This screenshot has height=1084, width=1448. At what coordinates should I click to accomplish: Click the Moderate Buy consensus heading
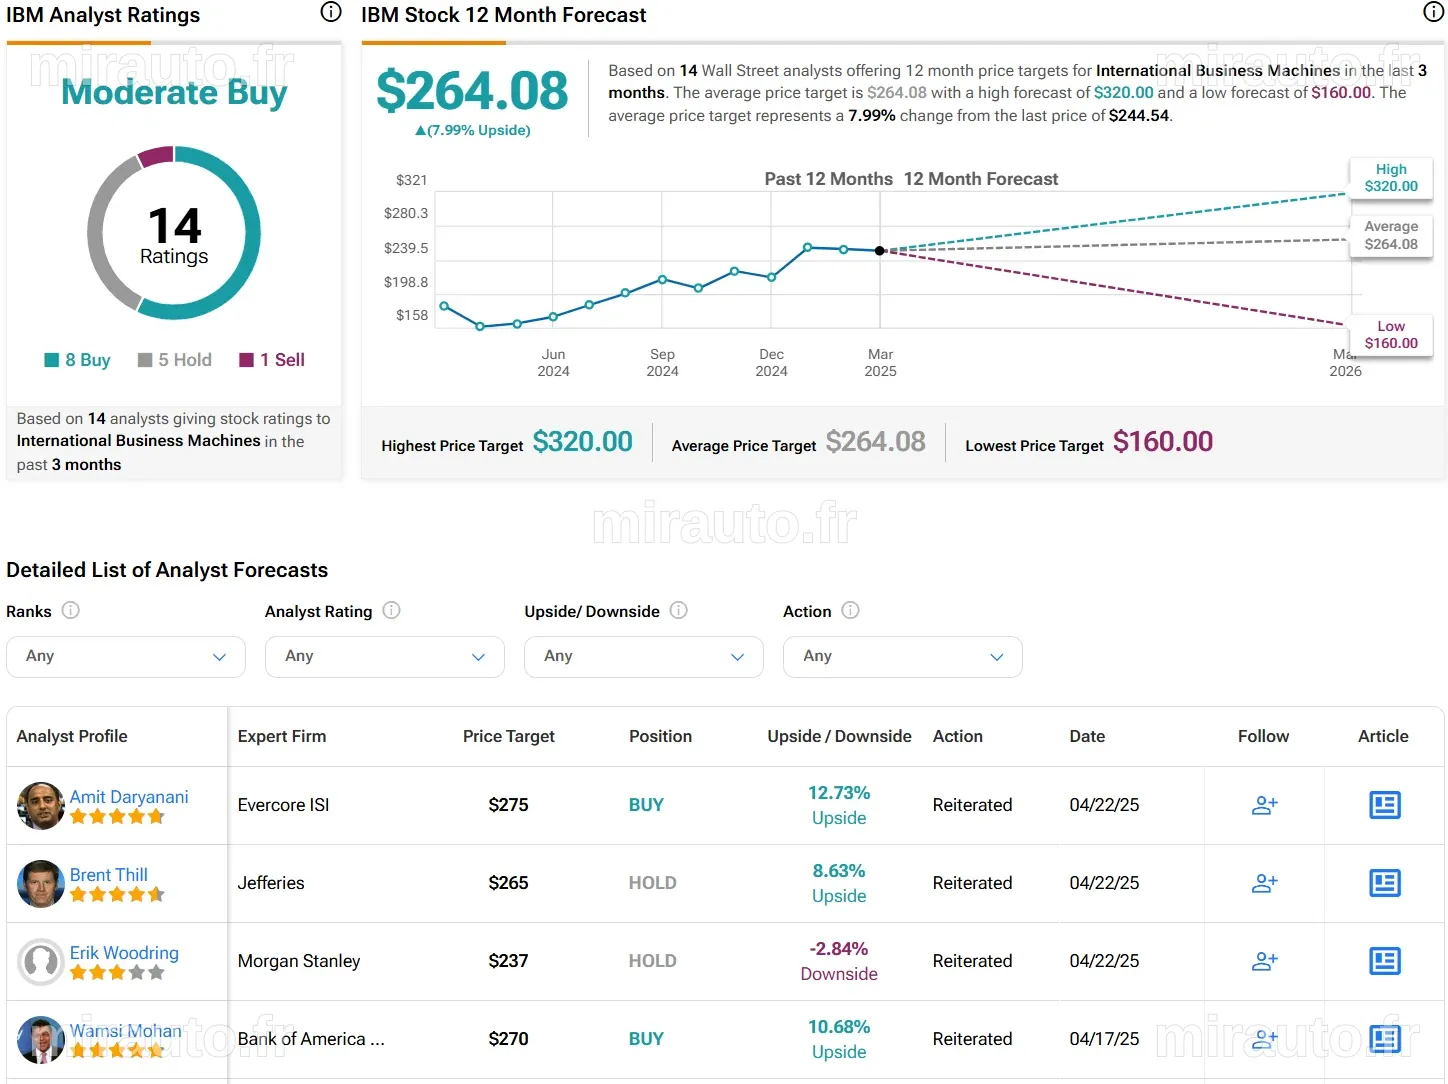point(174,92)
